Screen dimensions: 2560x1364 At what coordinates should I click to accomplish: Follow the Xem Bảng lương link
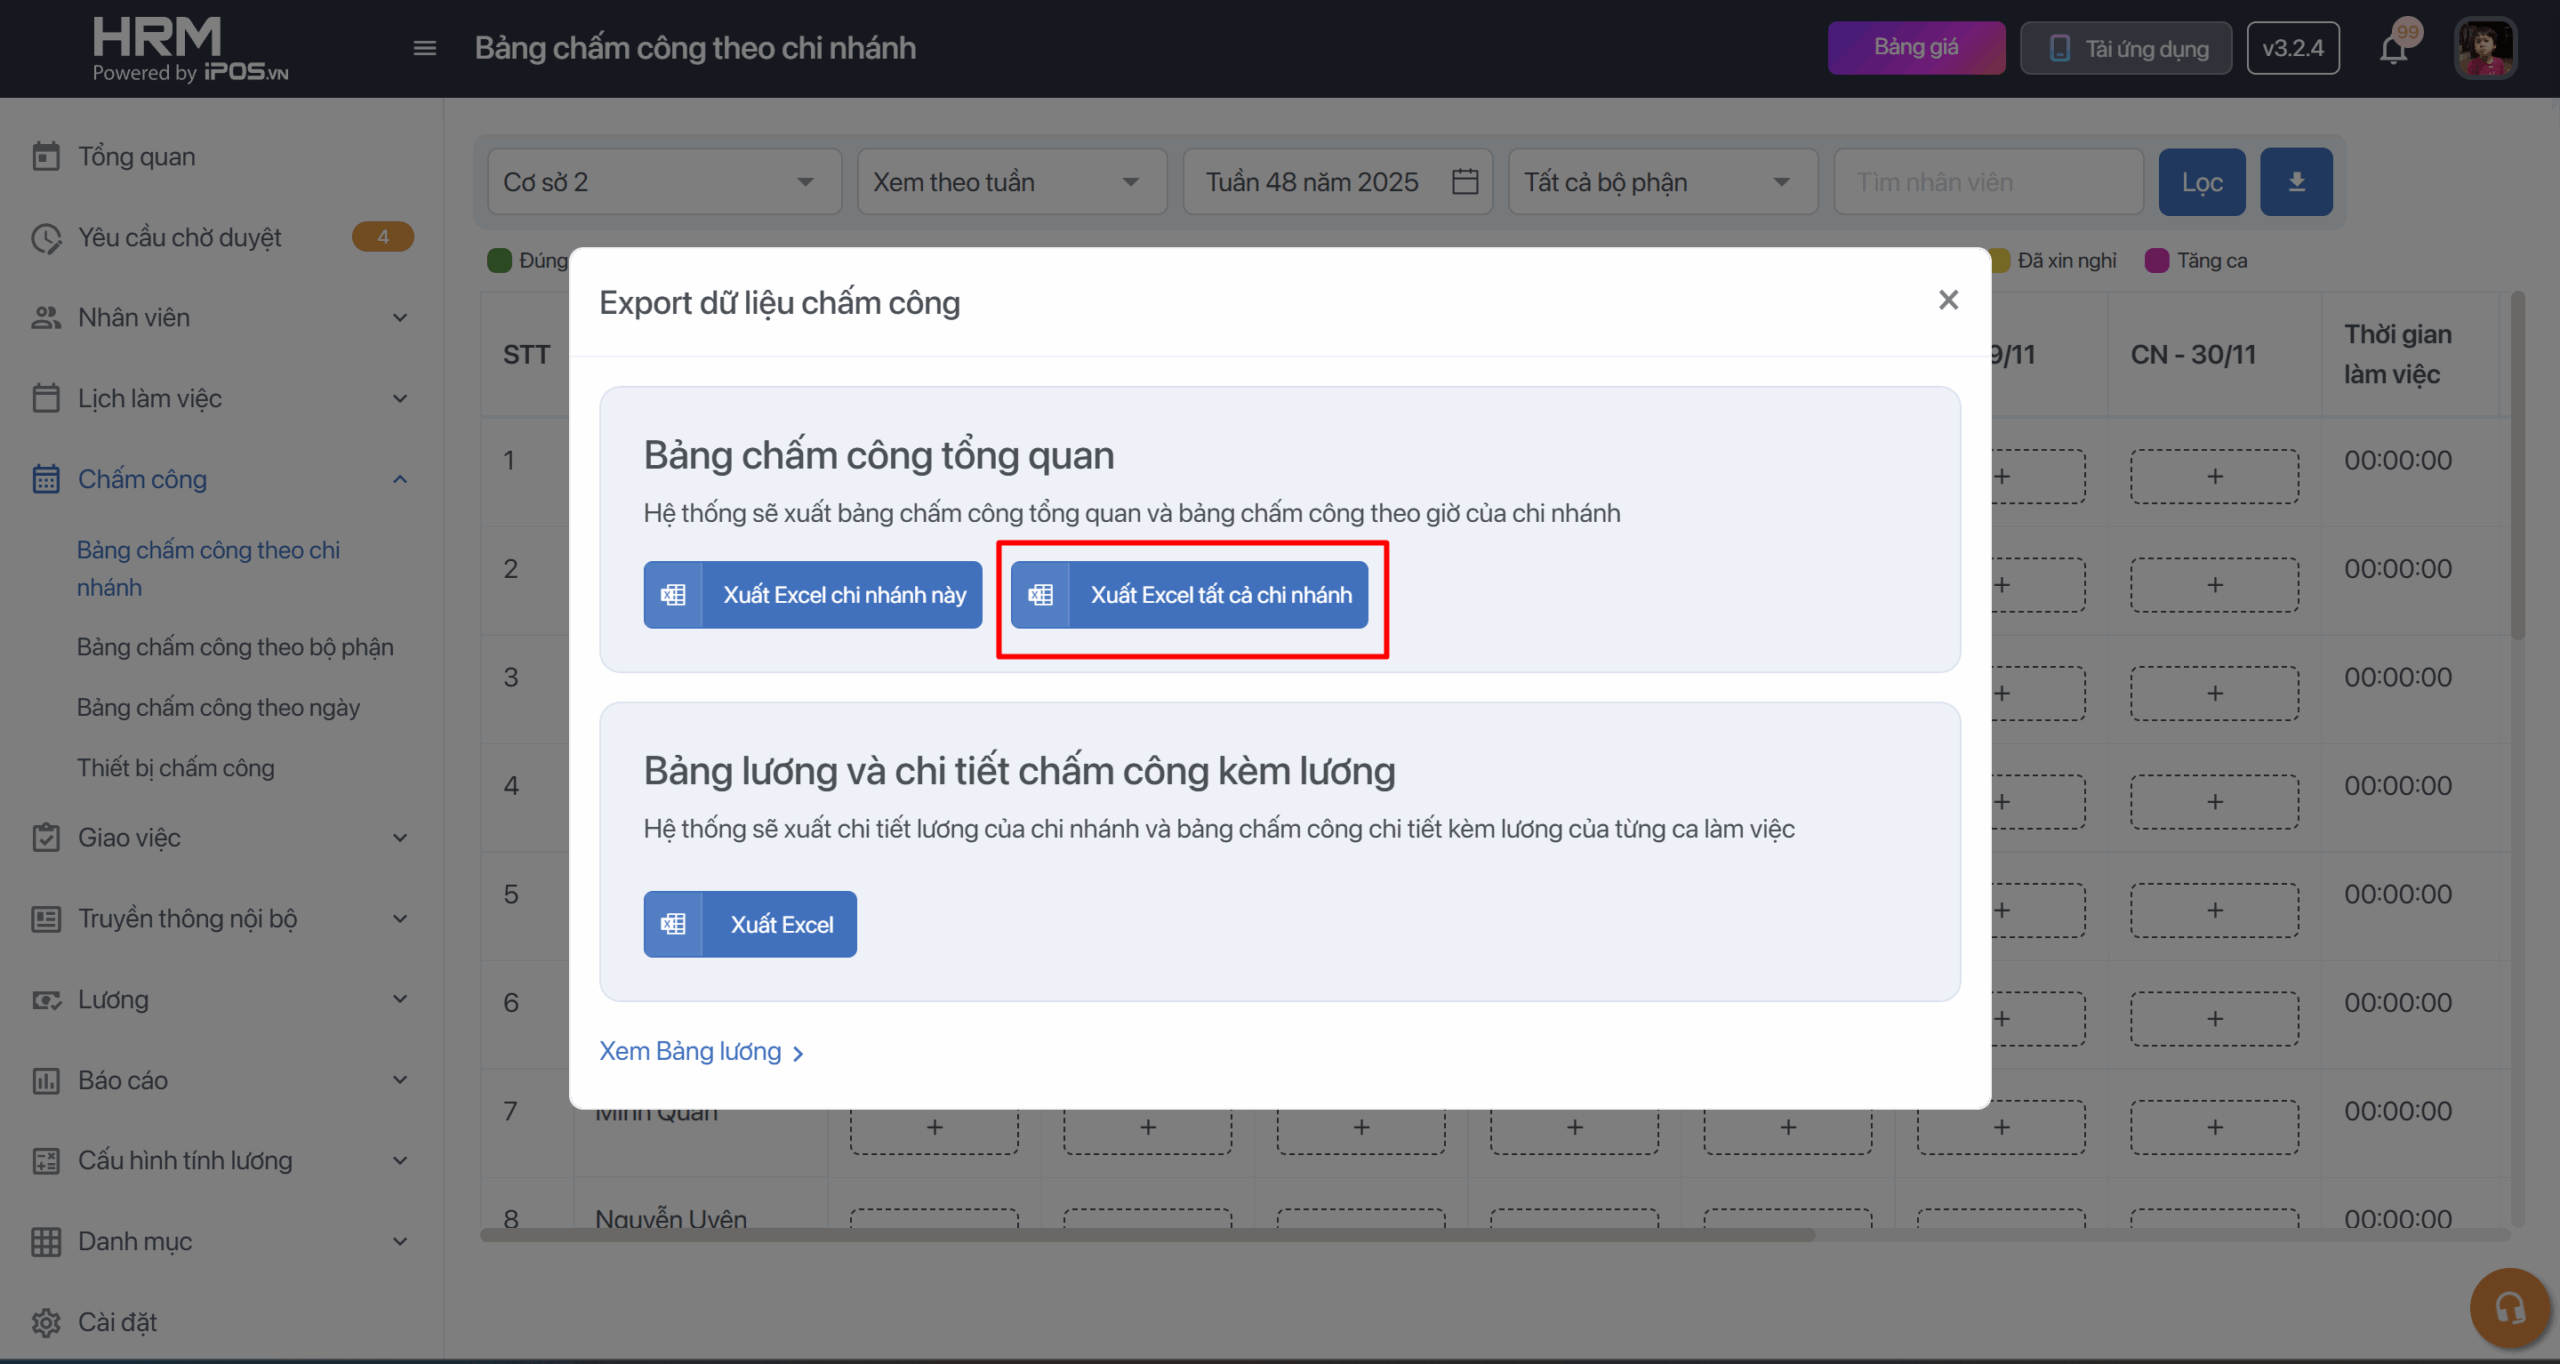point(700,1051)
